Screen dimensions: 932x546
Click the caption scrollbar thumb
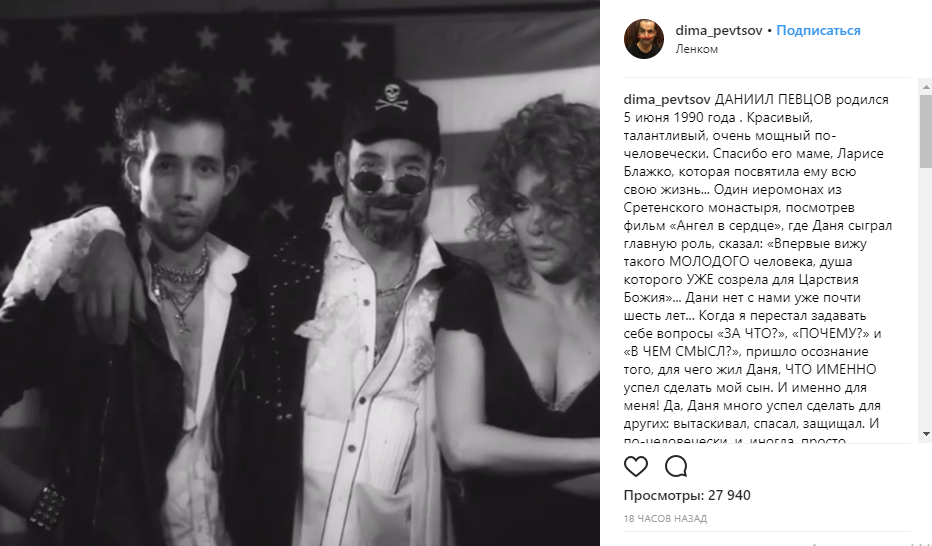[x=925, y=131]
